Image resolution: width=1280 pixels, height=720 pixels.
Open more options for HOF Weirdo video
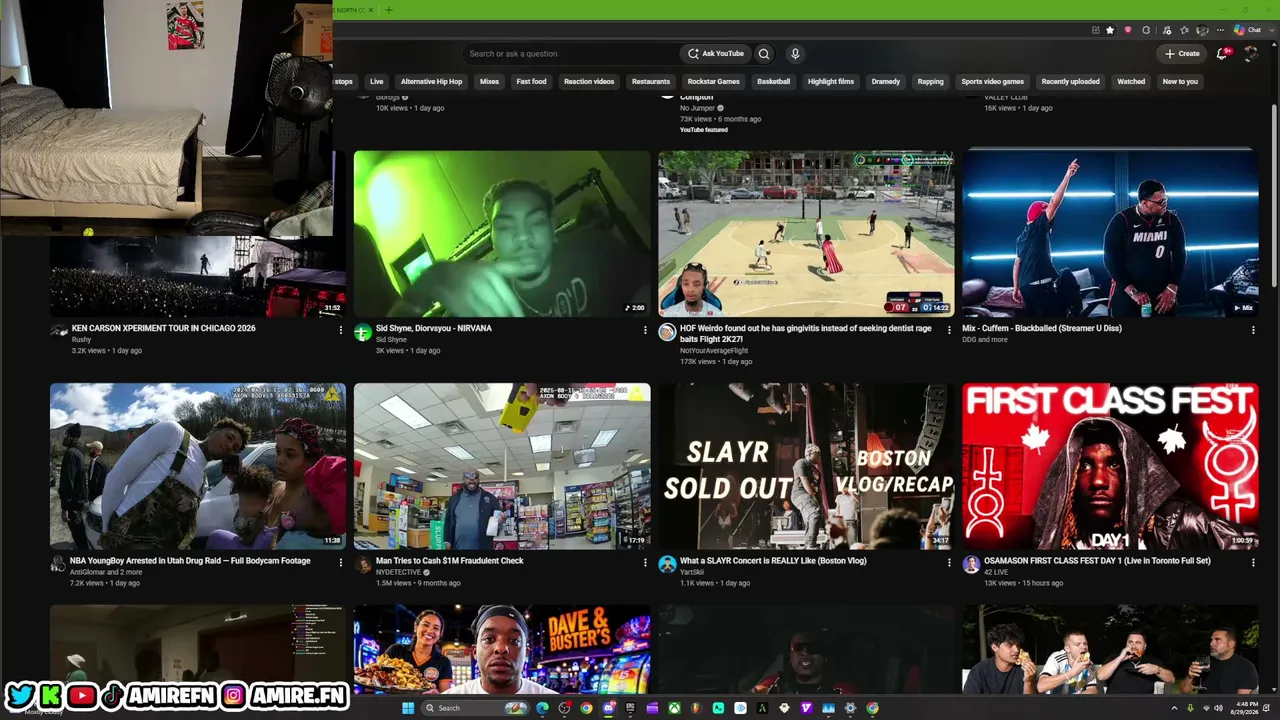pyautogui.click(x=949, y=330)
